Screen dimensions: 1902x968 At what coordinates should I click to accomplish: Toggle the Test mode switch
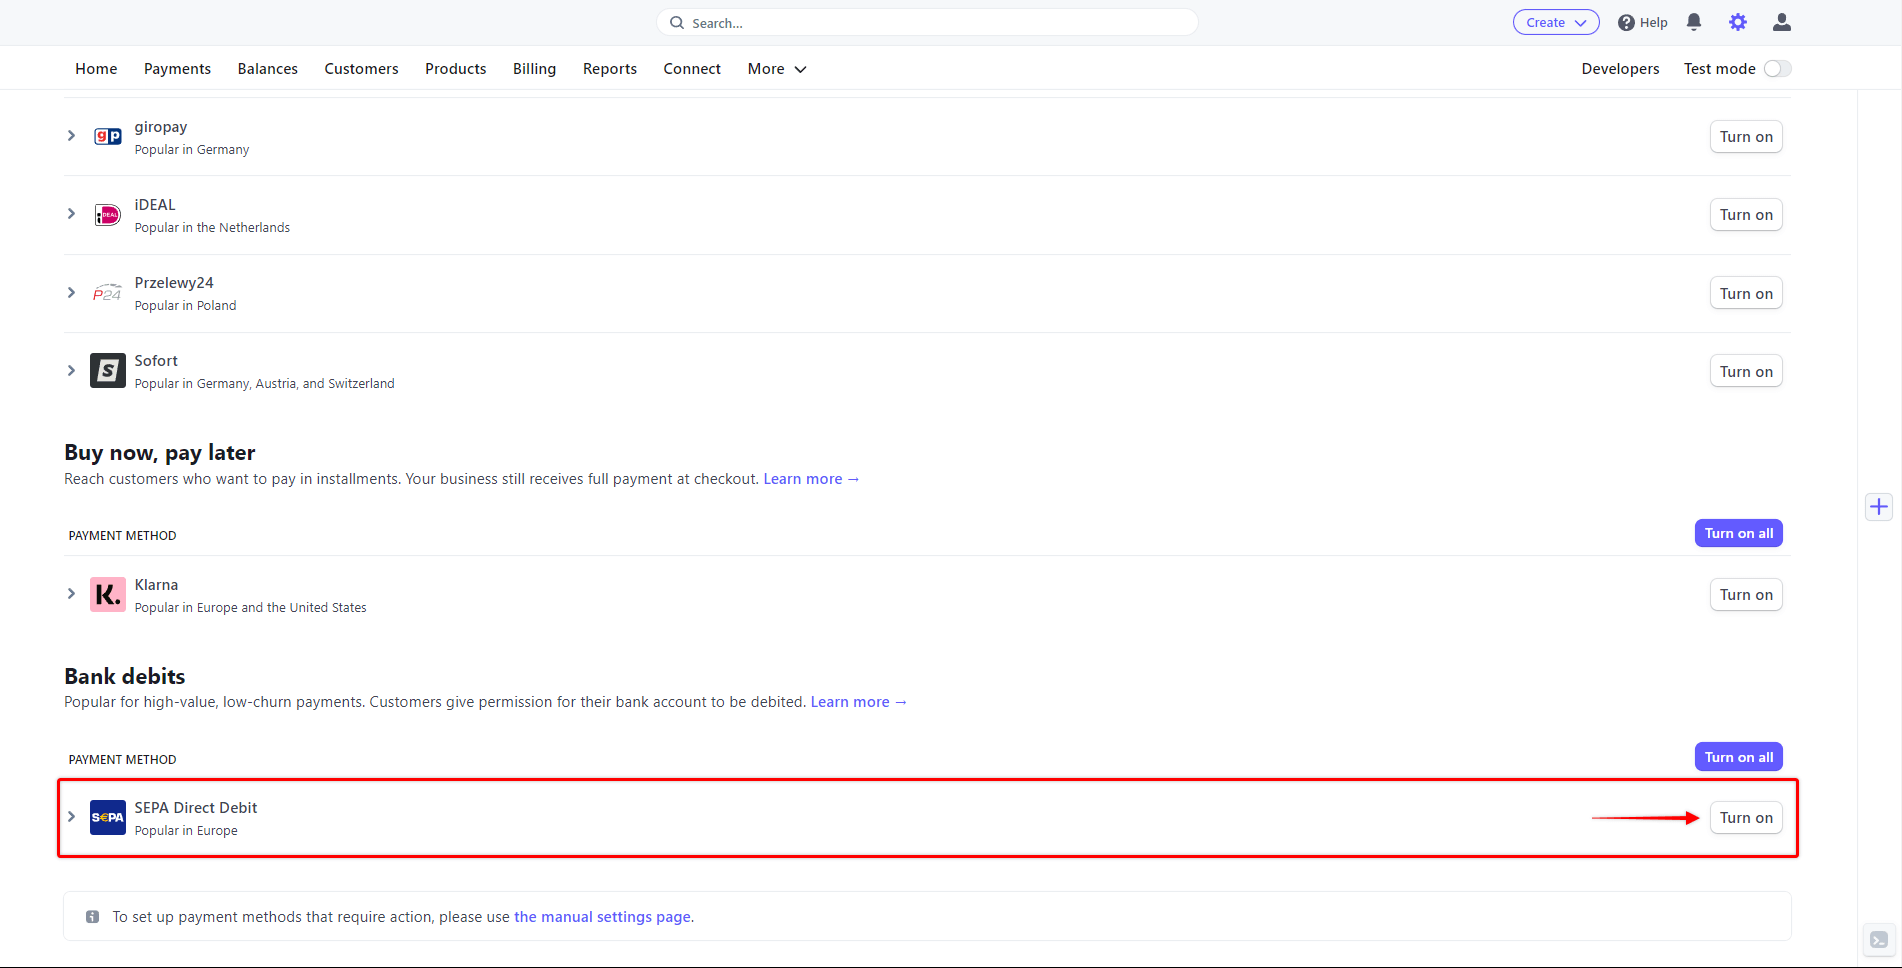pyautogui.click(x=1777, y=69)
